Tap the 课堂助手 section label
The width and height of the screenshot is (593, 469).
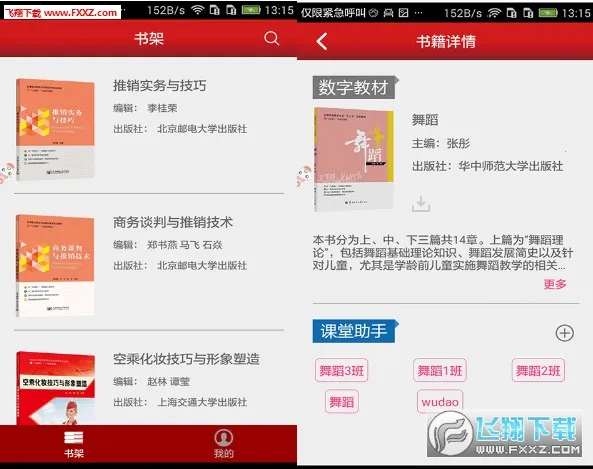tap(354, 331)
